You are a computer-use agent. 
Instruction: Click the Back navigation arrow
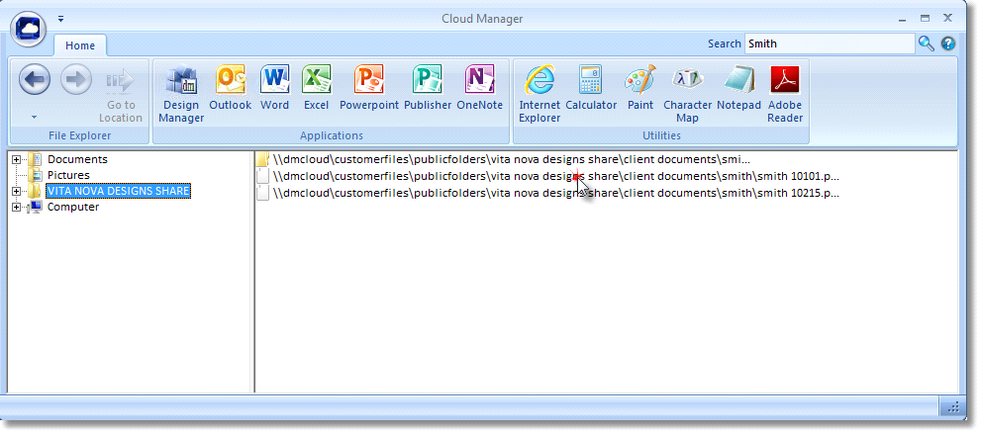(34, 79)
